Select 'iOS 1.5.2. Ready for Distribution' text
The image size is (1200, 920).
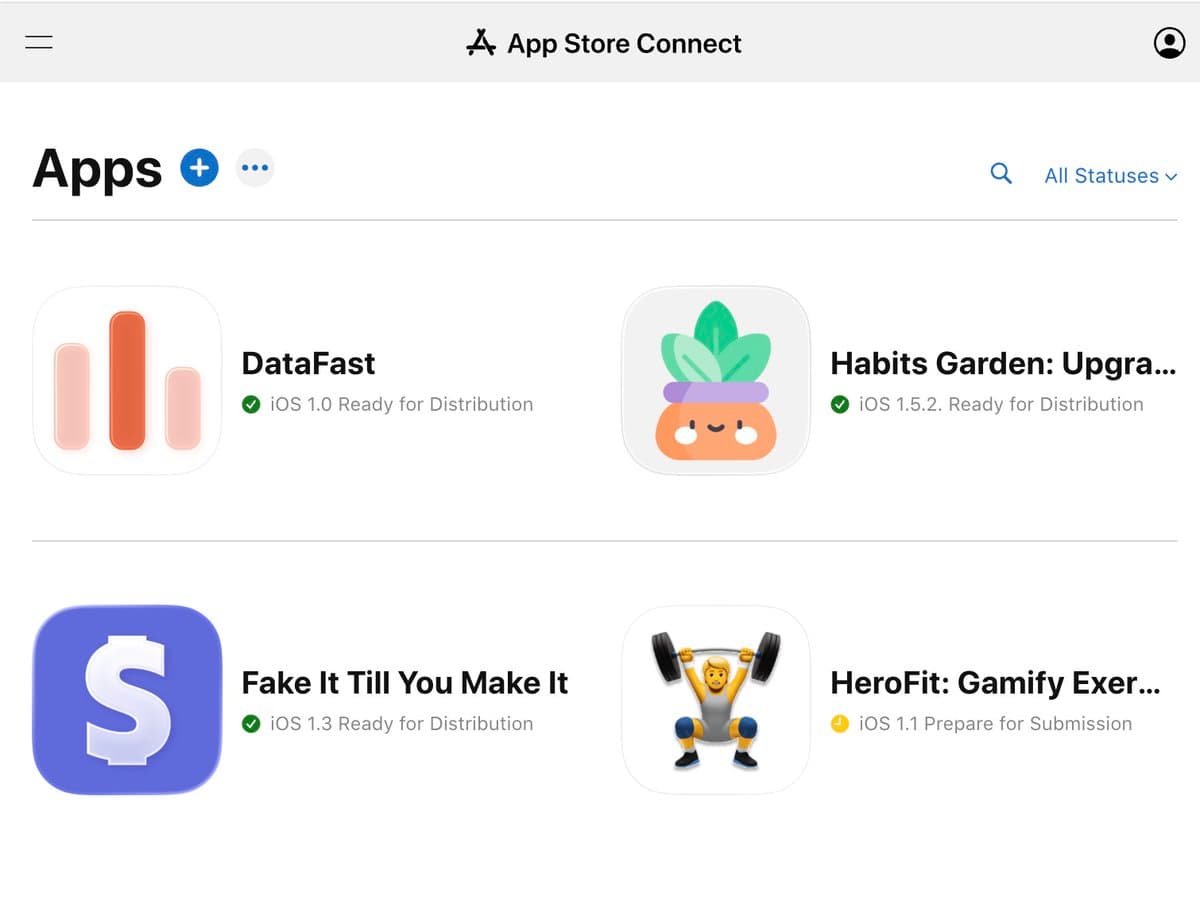(x=1001, y=405)
